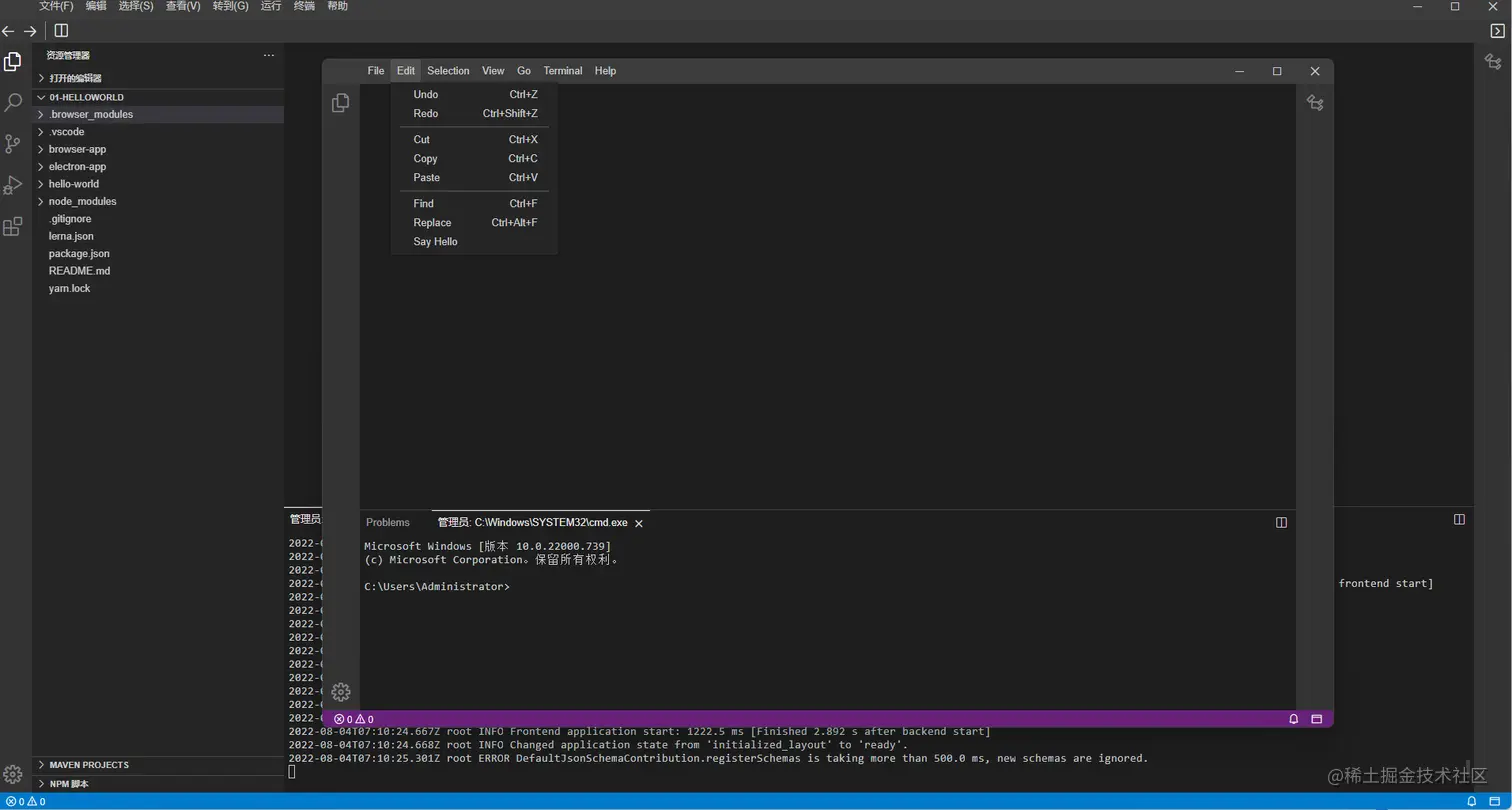Toggle the bottom panel icon in the purple status bar
This screenshot has height=810, width=1512.
pos(1317,719)
